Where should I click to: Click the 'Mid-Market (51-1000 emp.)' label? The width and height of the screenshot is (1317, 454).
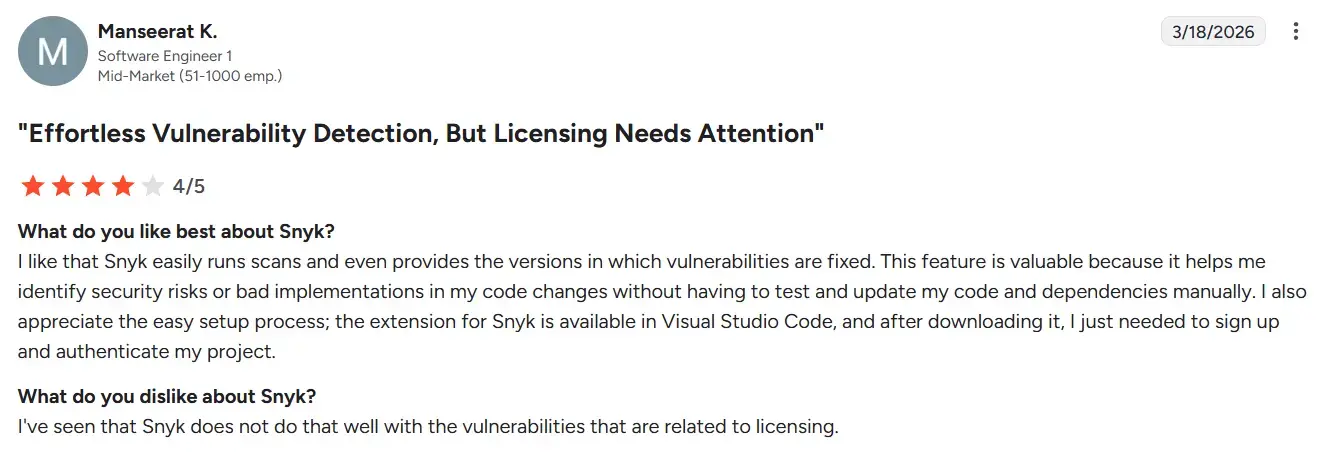click(x=189, y=75)
